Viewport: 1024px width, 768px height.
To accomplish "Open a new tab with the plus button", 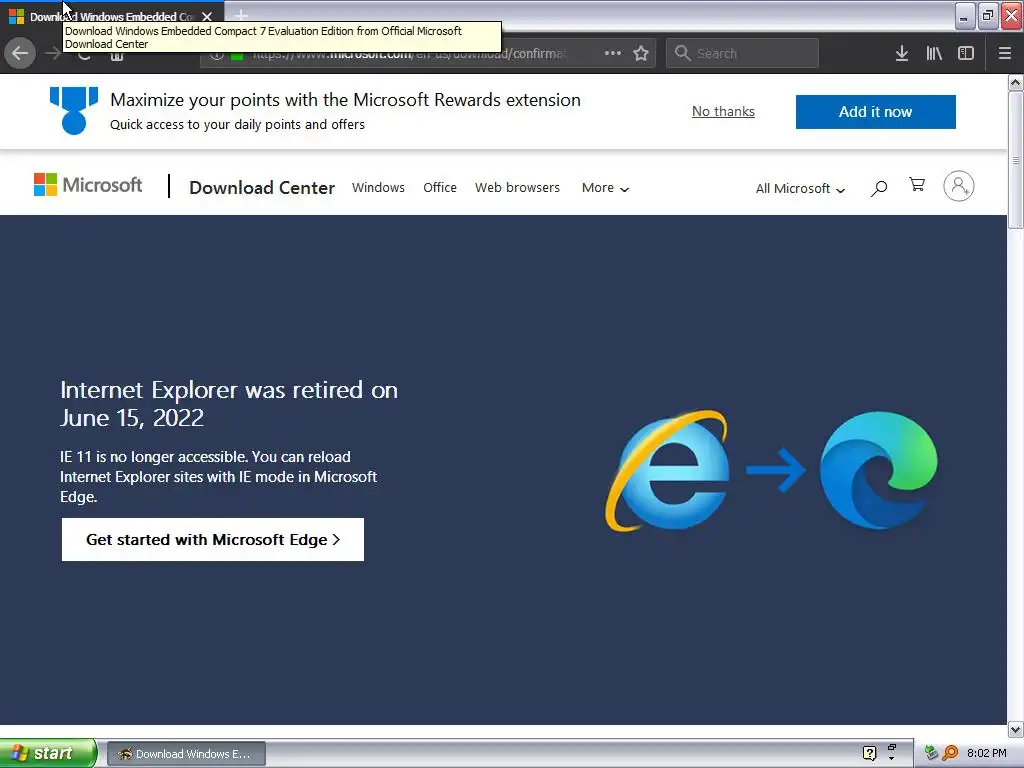I will 241,15.
